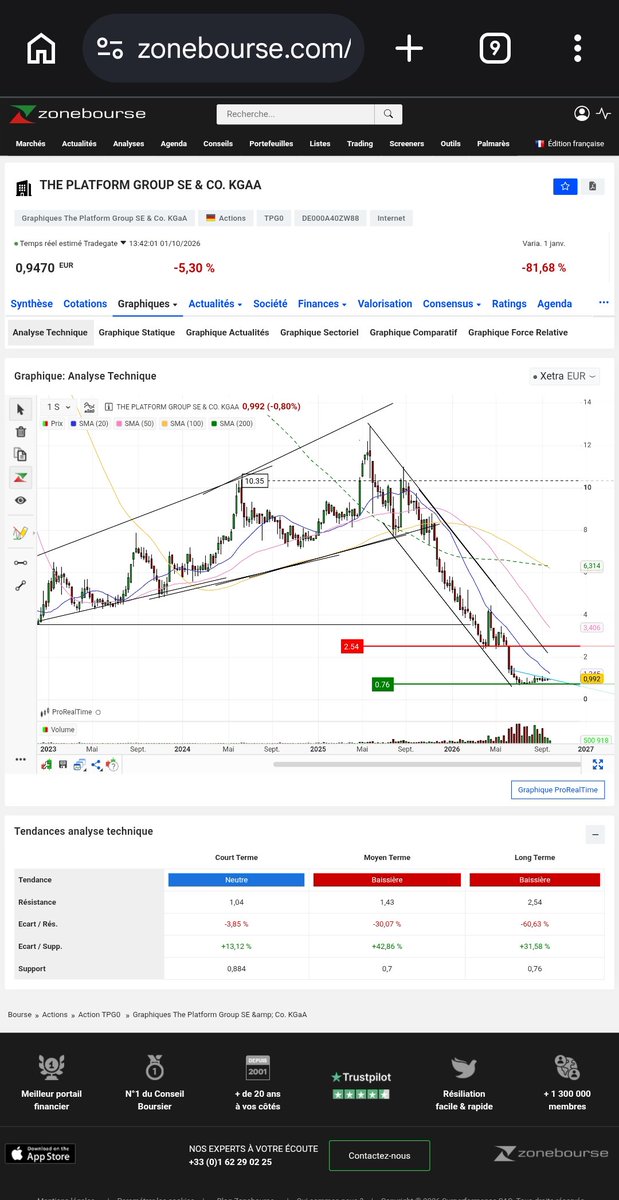Expand the chart to fullscreen
The height and width of the screenshot is (1200, 619).
click(x=598, y=765)
